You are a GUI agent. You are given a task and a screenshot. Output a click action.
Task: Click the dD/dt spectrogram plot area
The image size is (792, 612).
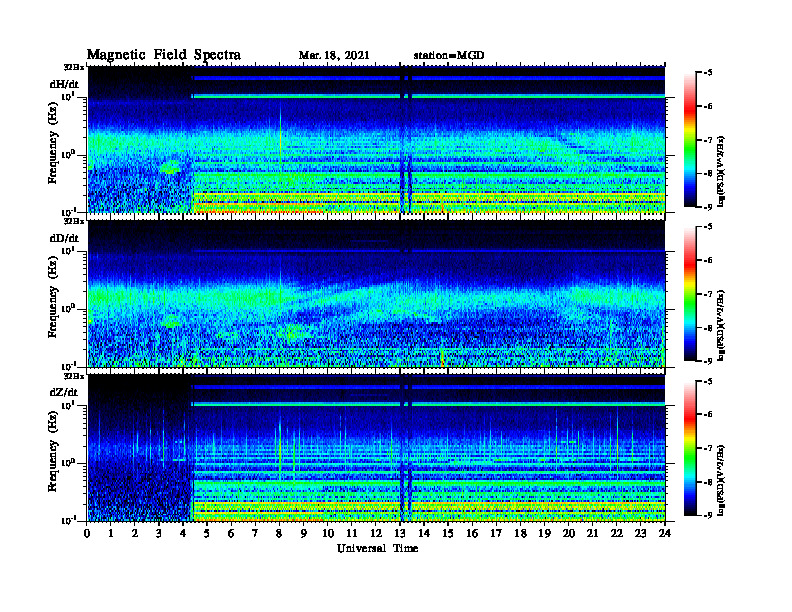pyautogui.click(x=376, y=294)
